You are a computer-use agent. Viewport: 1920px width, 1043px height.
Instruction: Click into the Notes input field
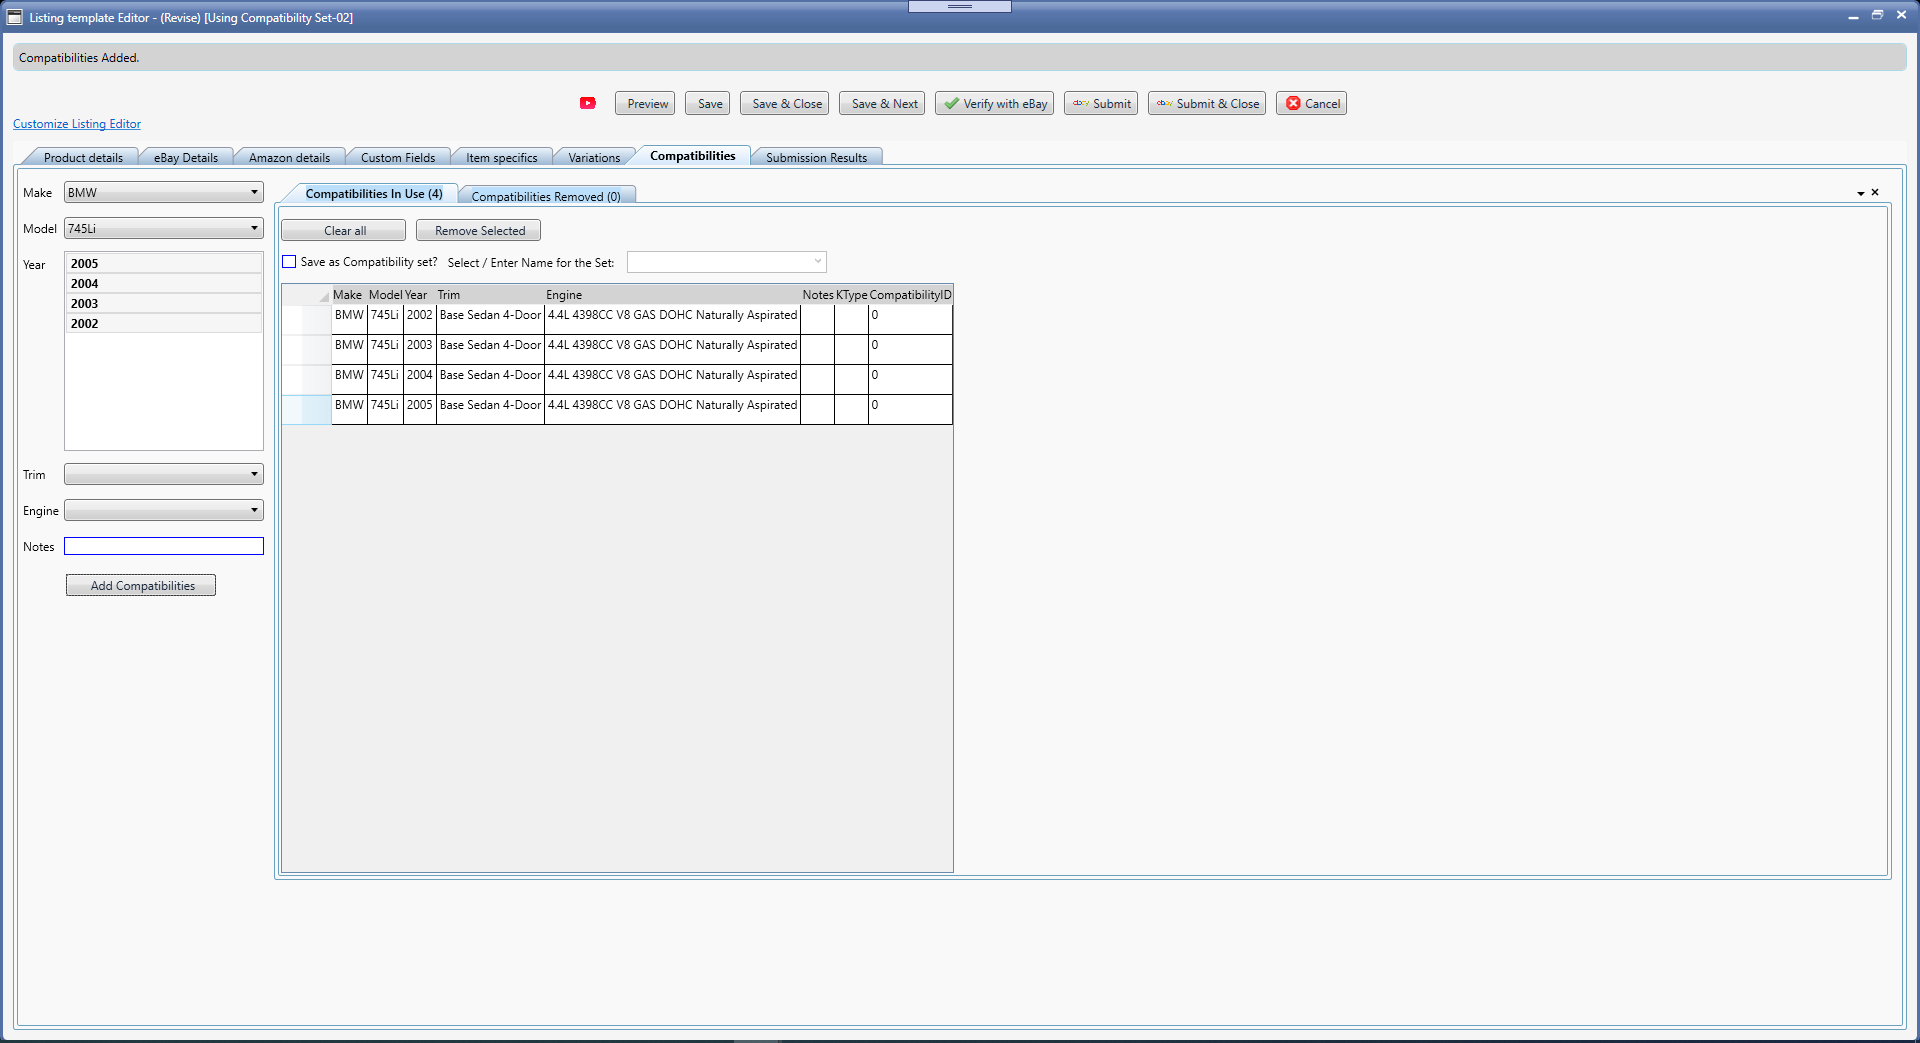point(164,546)
